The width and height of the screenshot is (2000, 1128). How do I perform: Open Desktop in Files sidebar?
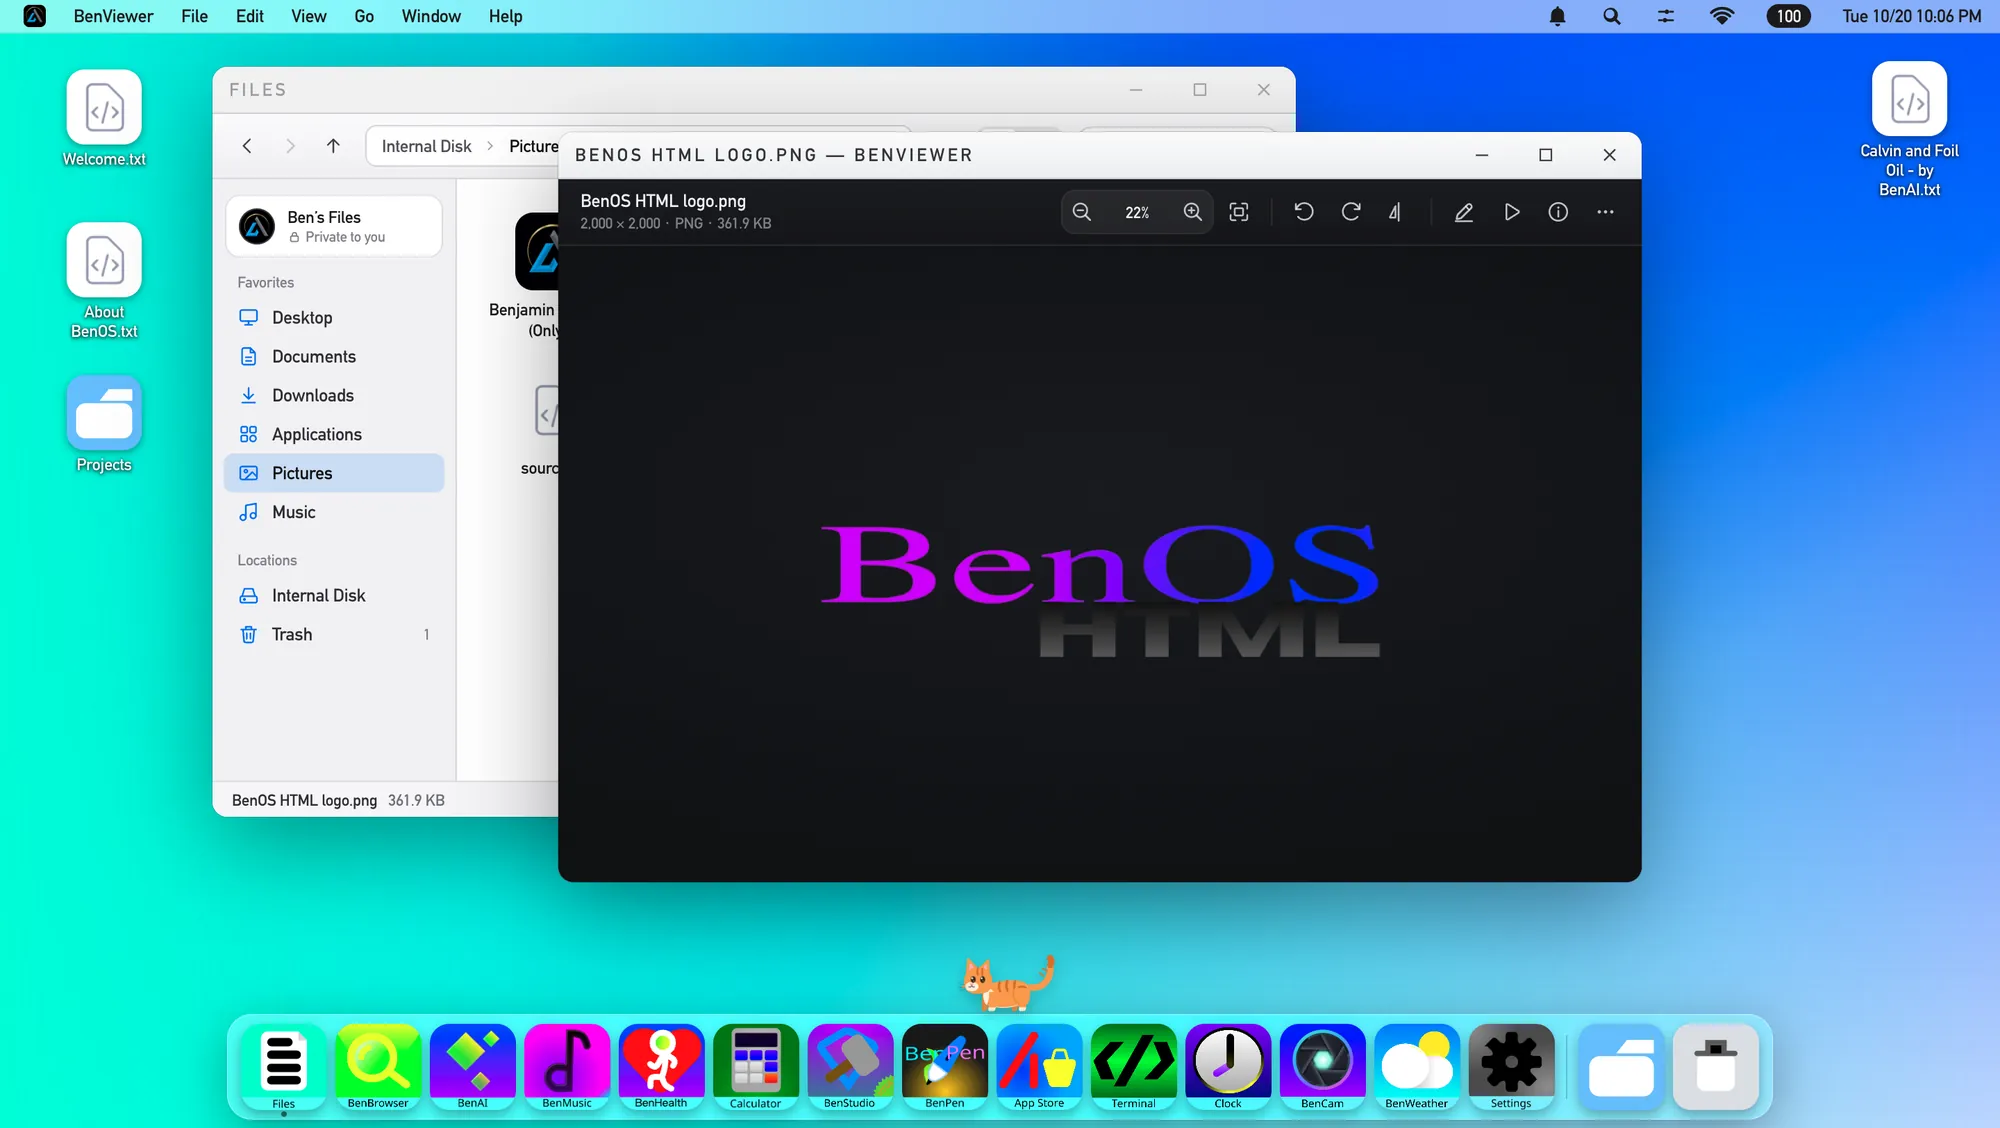point(334,317)
